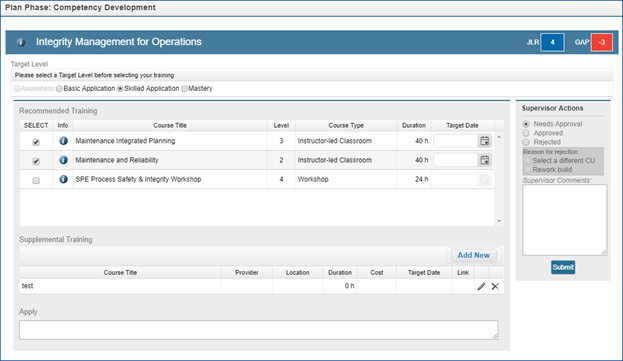Select Skilled Application target level
623x361 pixels.
pos(120,89)
